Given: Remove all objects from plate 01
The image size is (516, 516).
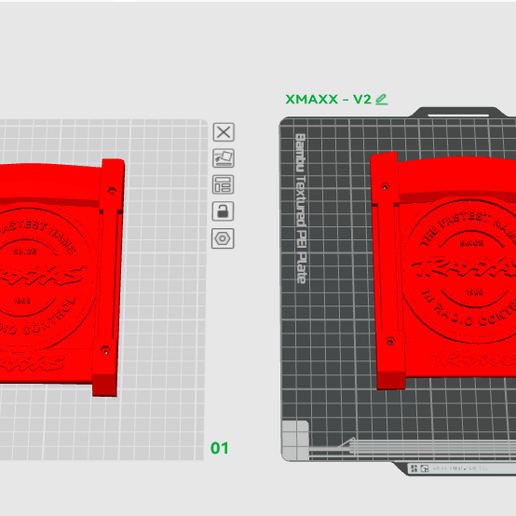Looking at the screenshot, I should [223, 132].
